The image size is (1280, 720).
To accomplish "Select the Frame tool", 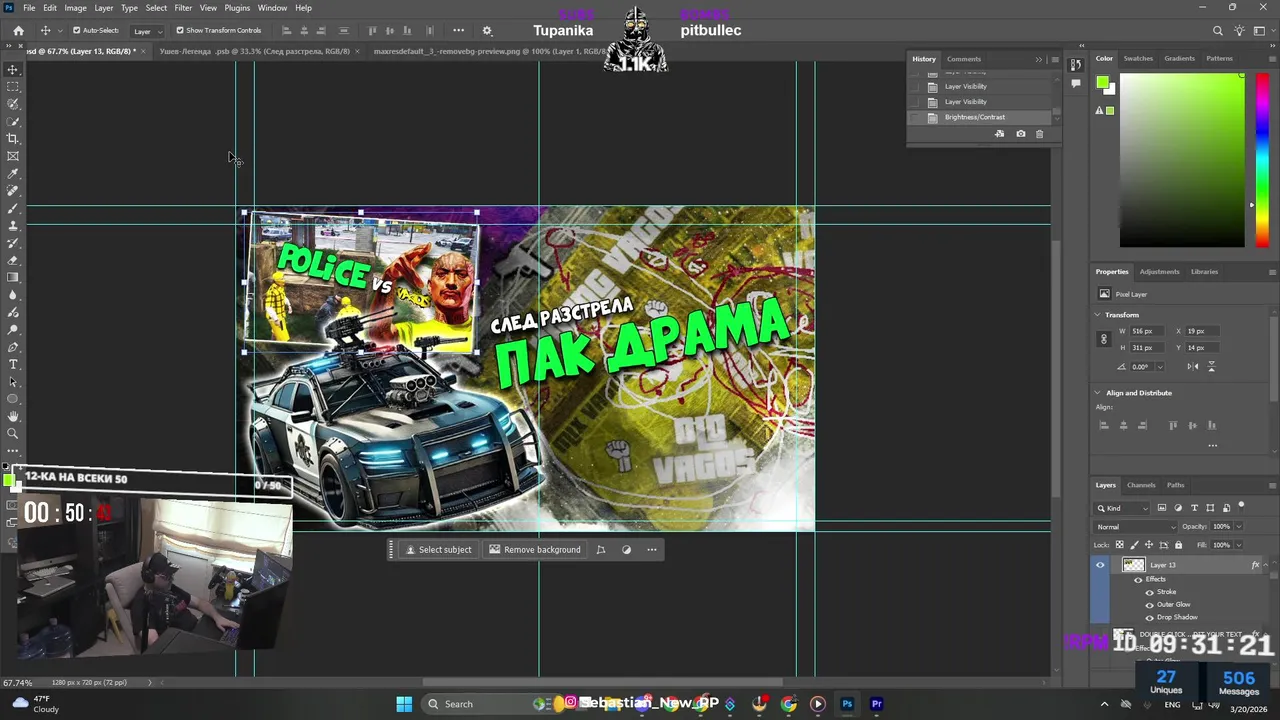I will (13, 156).
